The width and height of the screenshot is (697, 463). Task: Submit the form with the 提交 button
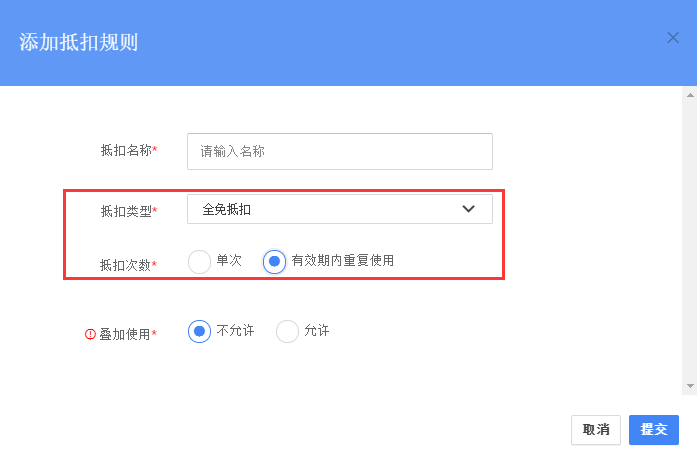click(653, 430)
